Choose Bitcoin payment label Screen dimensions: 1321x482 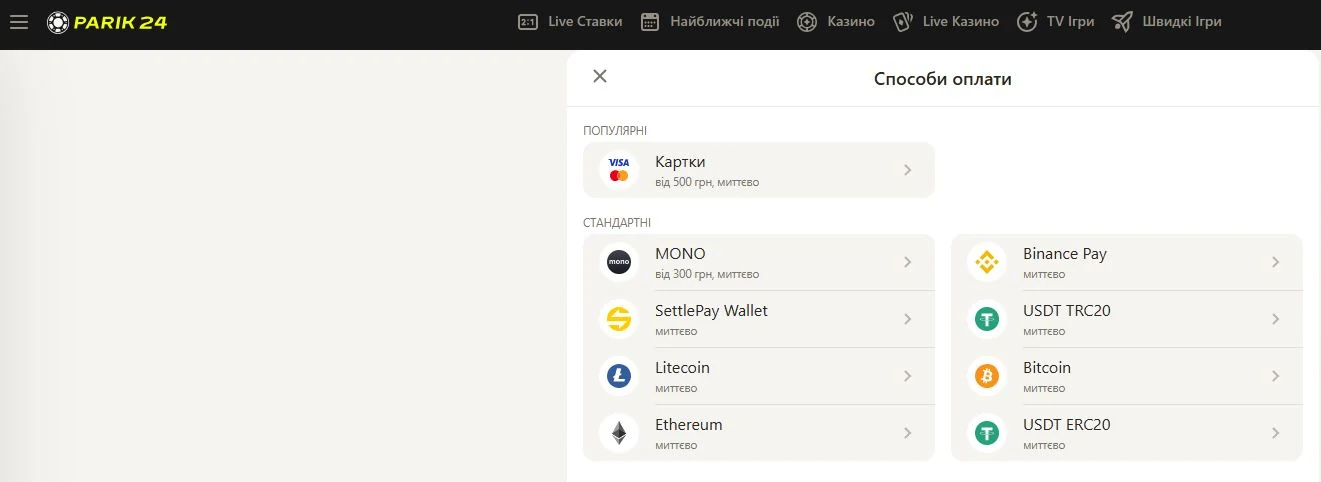click(x=1047, y=368)
